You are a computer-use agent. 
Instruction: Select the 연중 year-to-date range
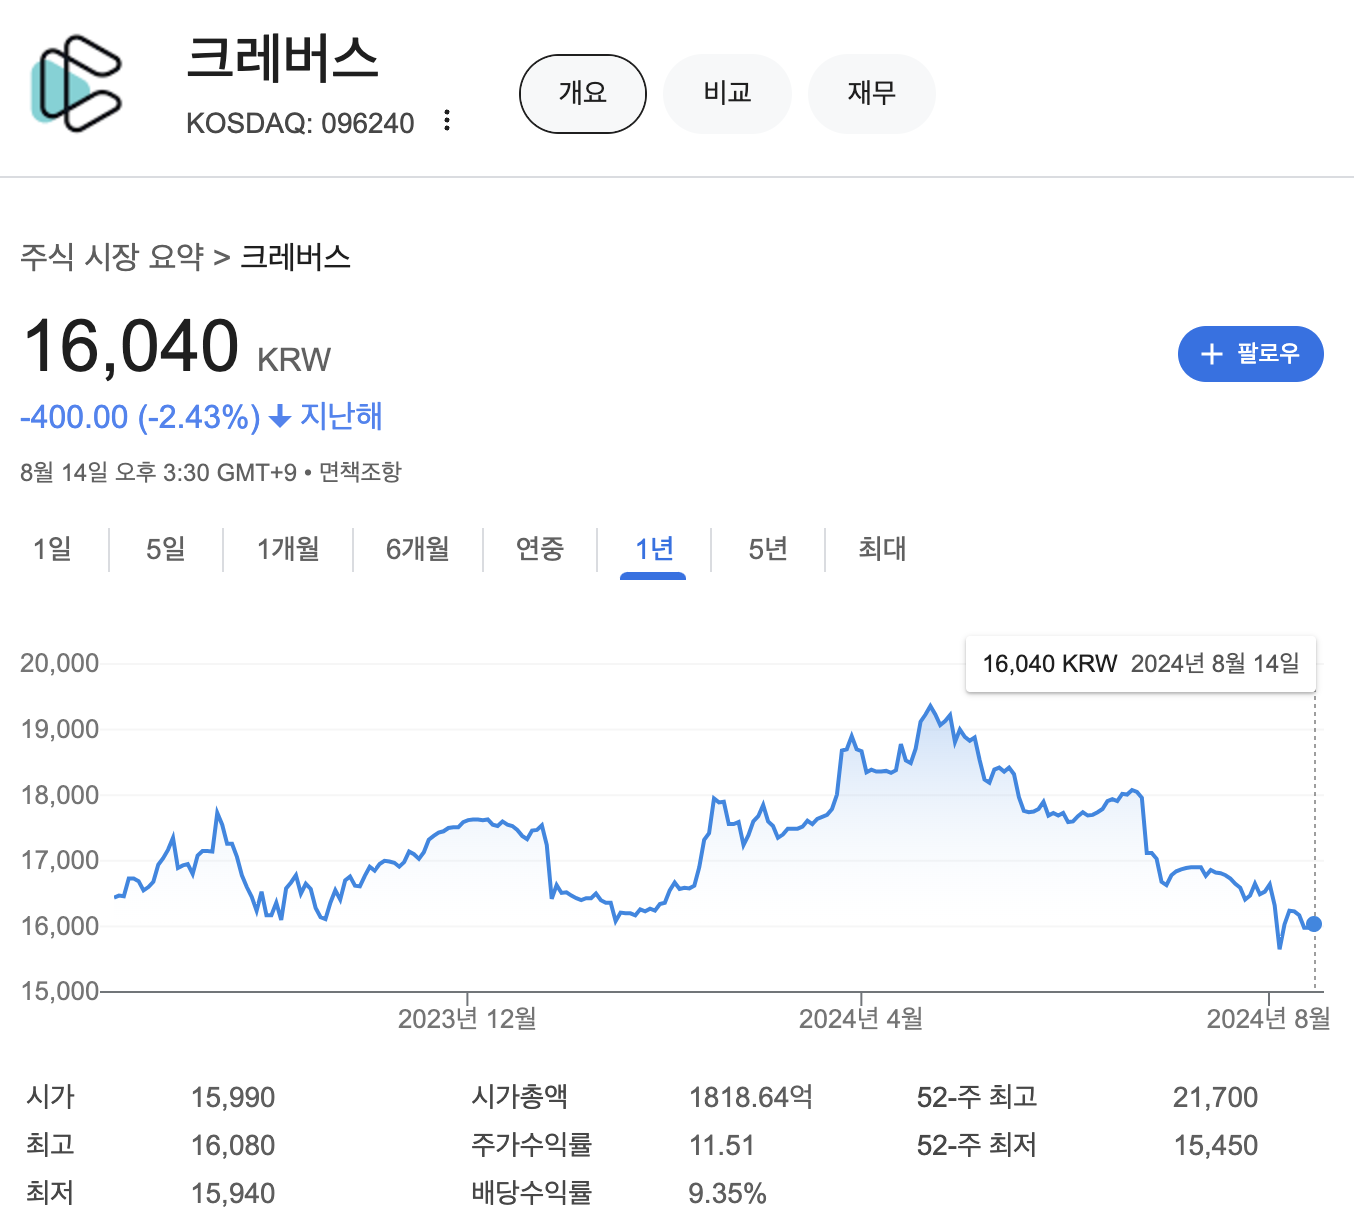point(540,549)
